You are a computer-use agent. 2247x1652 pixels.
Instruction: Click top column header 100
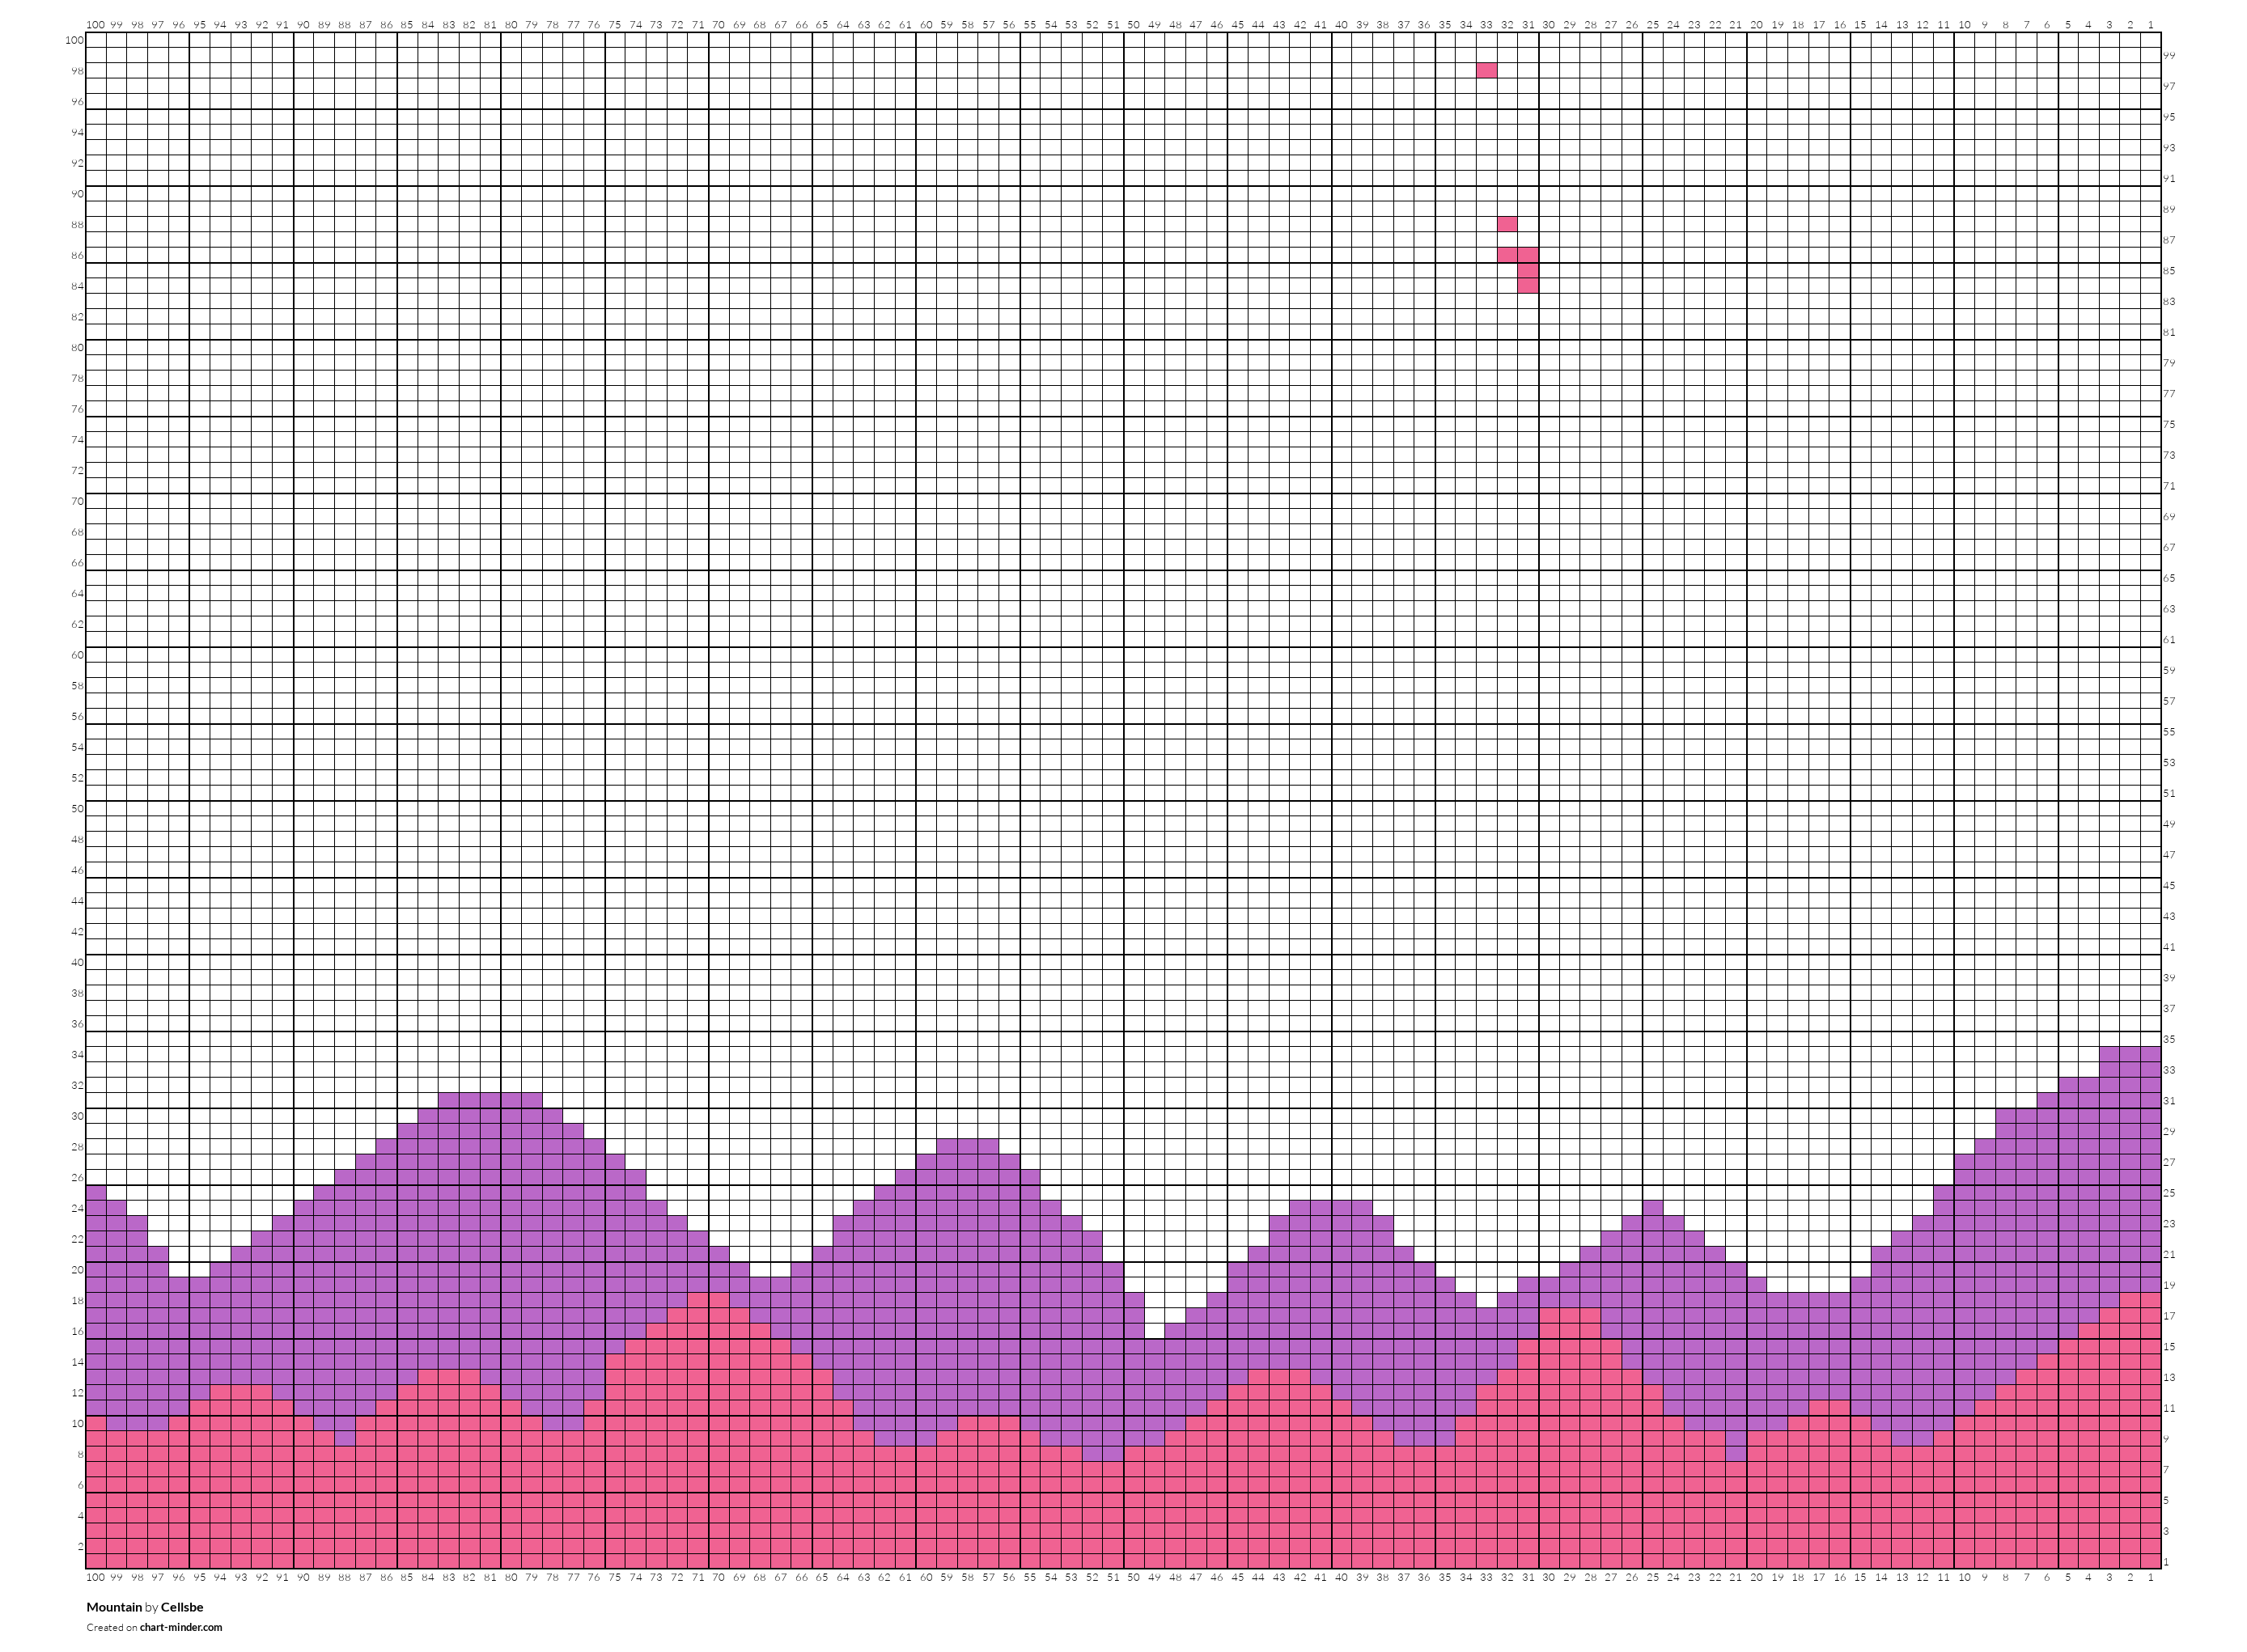click(95, 24)
